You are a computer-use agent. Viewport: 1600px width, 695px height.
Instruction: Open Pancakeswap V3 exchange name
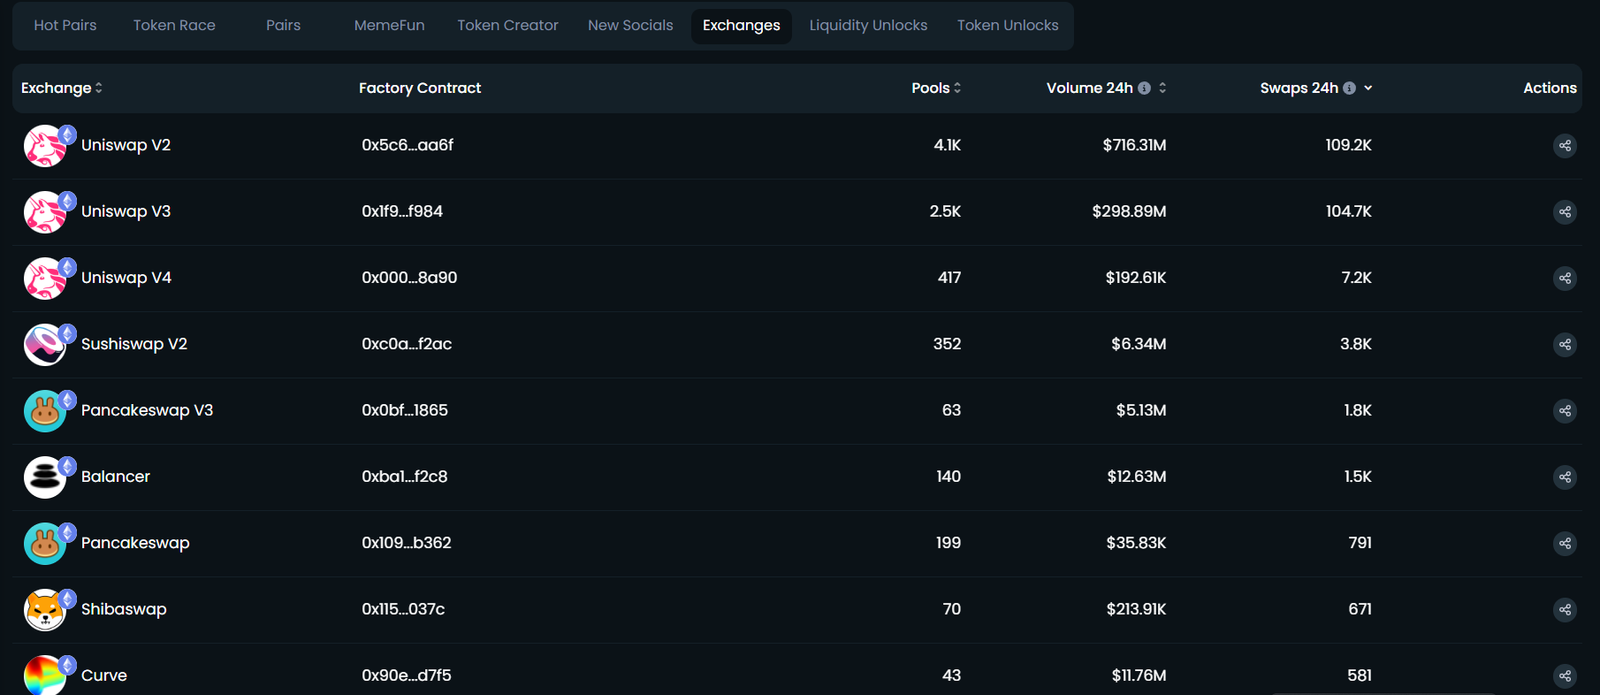coord(147,411)
